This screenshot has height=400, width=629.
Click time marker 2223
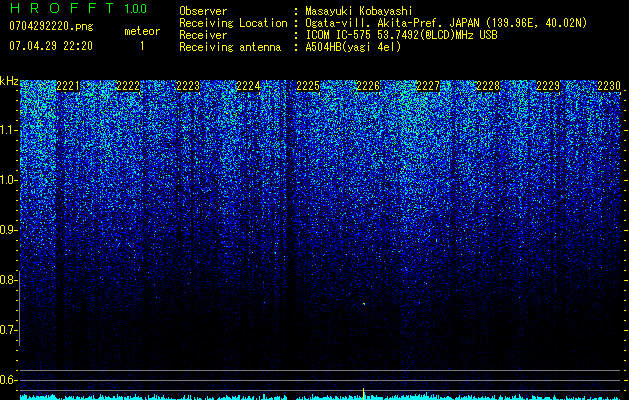click(188, 86)
